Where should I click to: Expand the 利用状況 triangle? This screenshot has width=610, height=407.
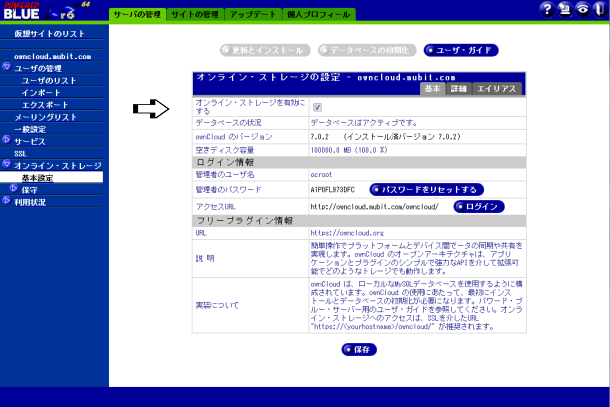tap(6, 200)
